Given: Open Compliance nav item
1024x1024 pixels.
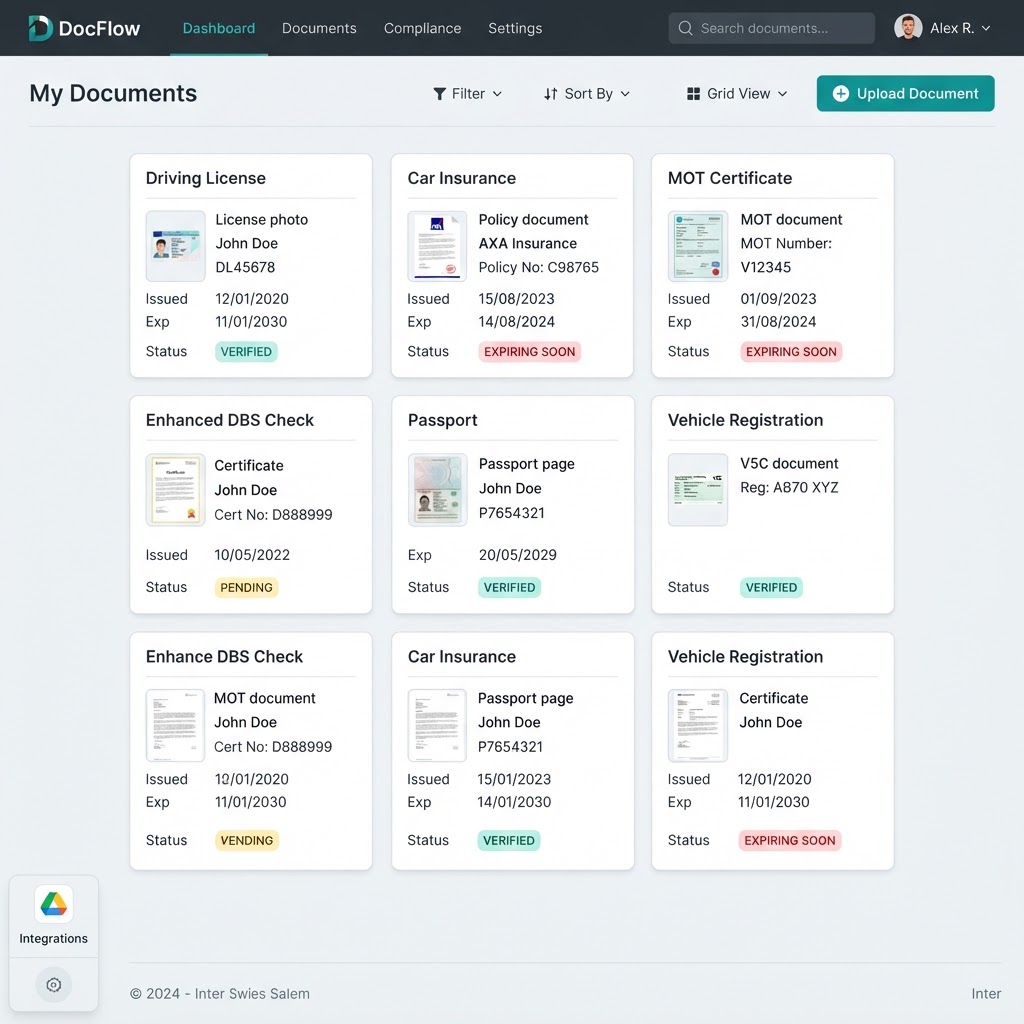Looking at the screenshot, I should tap(423, 28).
